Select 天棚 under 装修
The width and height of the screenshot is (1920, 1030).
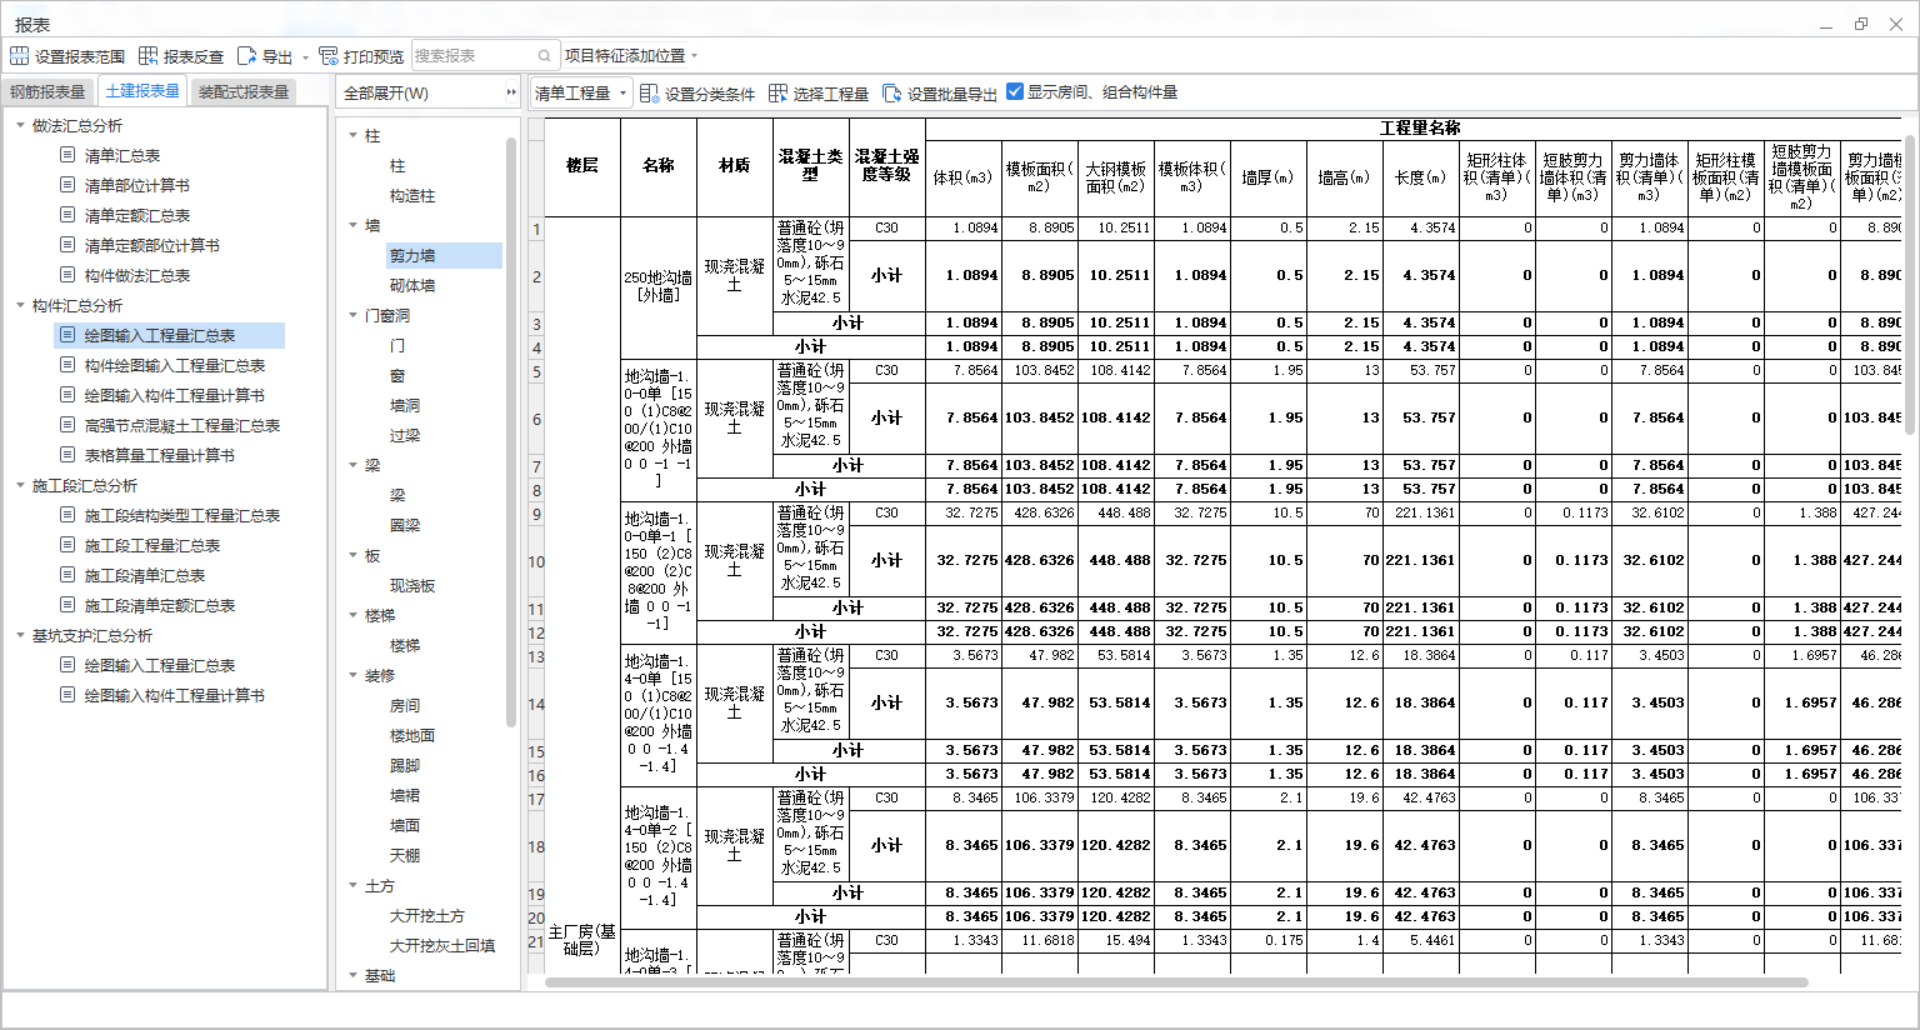[405, 856]
